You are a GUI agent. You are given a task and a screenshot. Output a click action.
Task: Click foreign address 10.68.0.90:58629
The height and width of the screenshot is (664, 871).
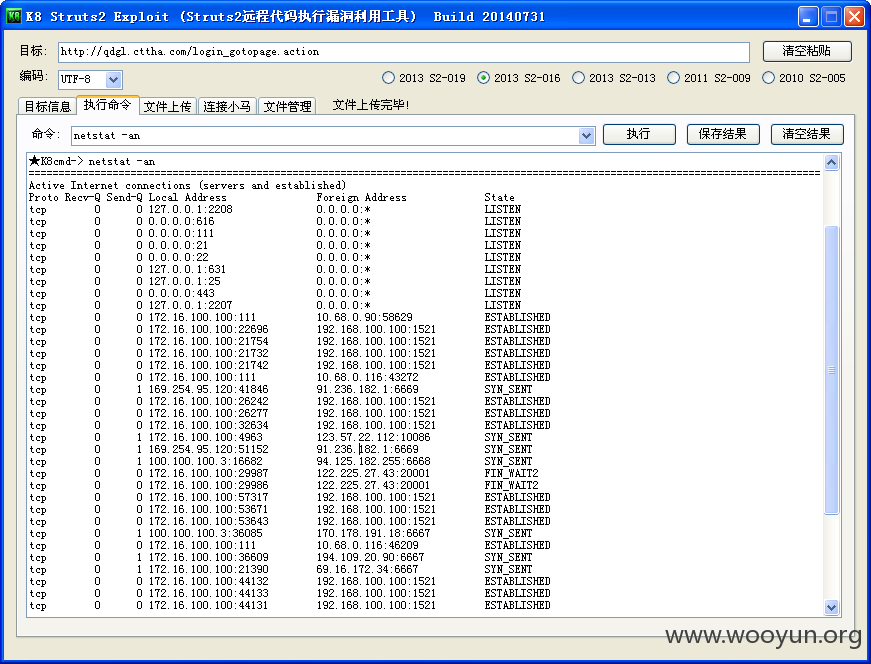pos(364,317)
